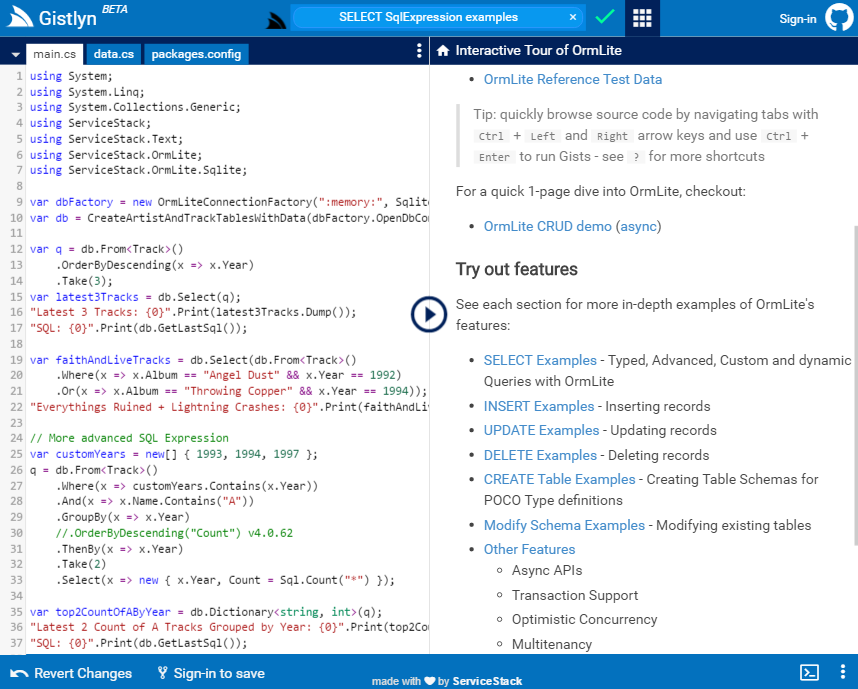
Task: Click the green checkmark icon
Action: [x=605, y=17]
